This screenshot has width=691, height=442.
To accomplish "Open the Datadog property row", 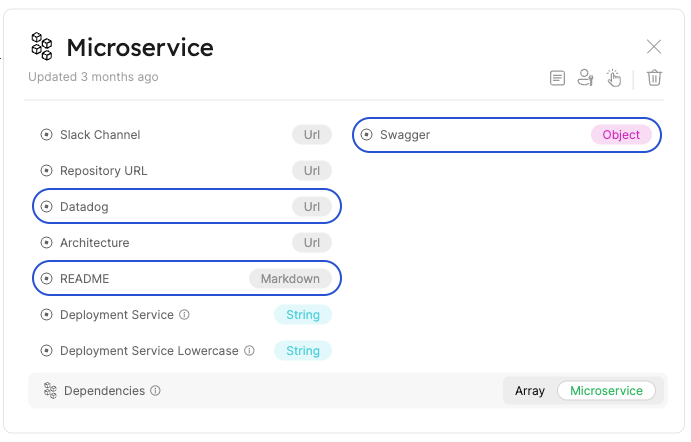I will (x=187, y=207).
